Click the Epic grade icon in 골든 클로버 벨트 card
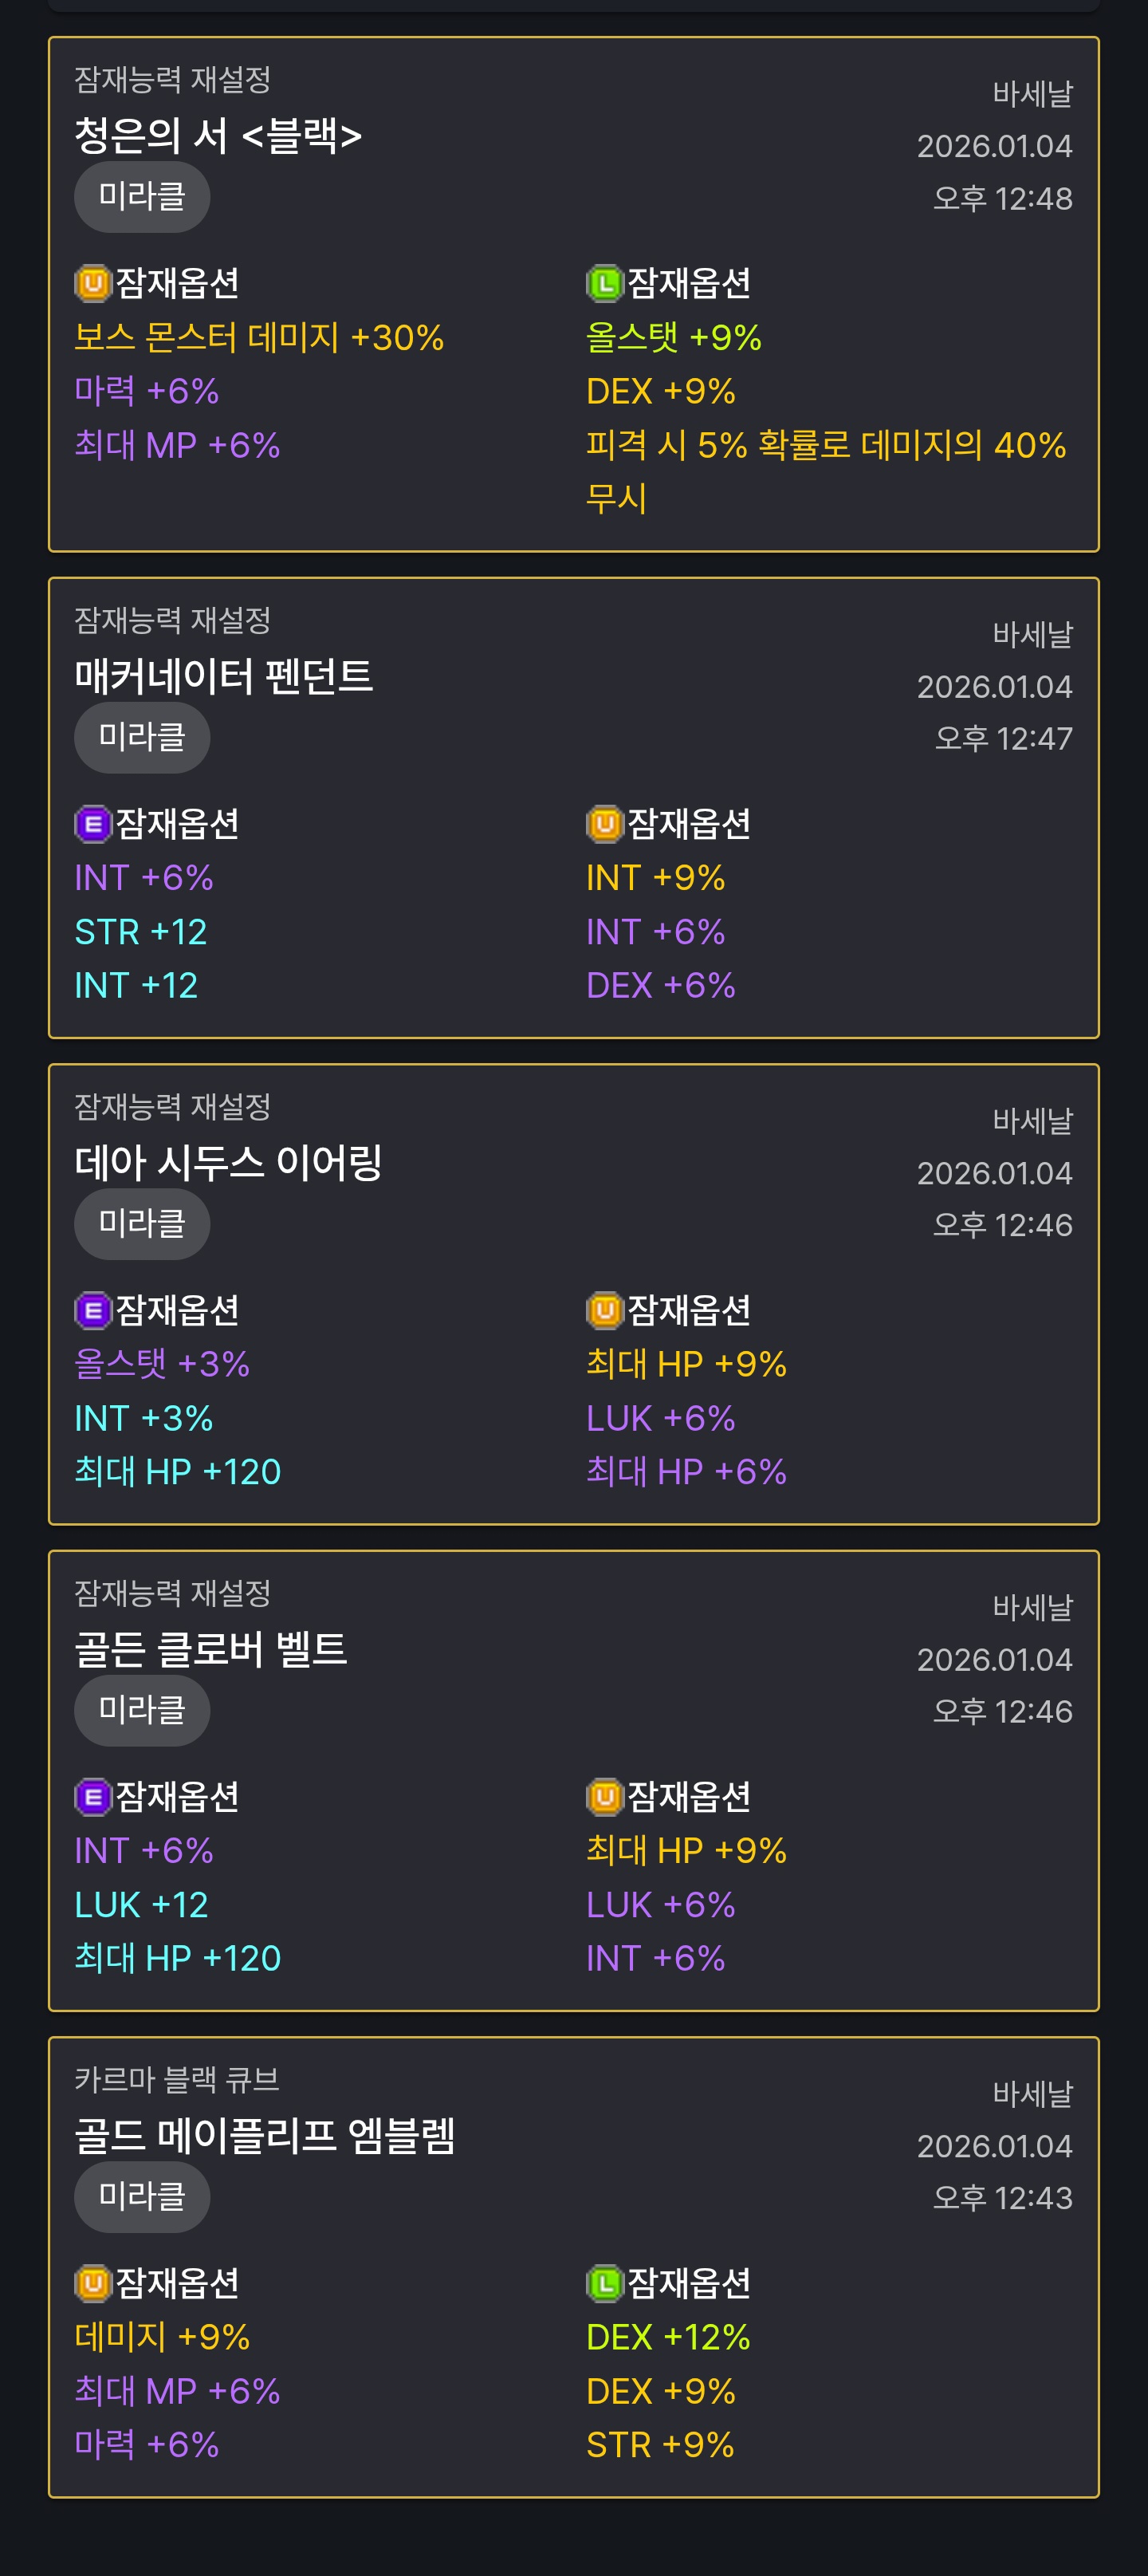The width and height of the screenshot is (1148, 2576). [93, 1797]
